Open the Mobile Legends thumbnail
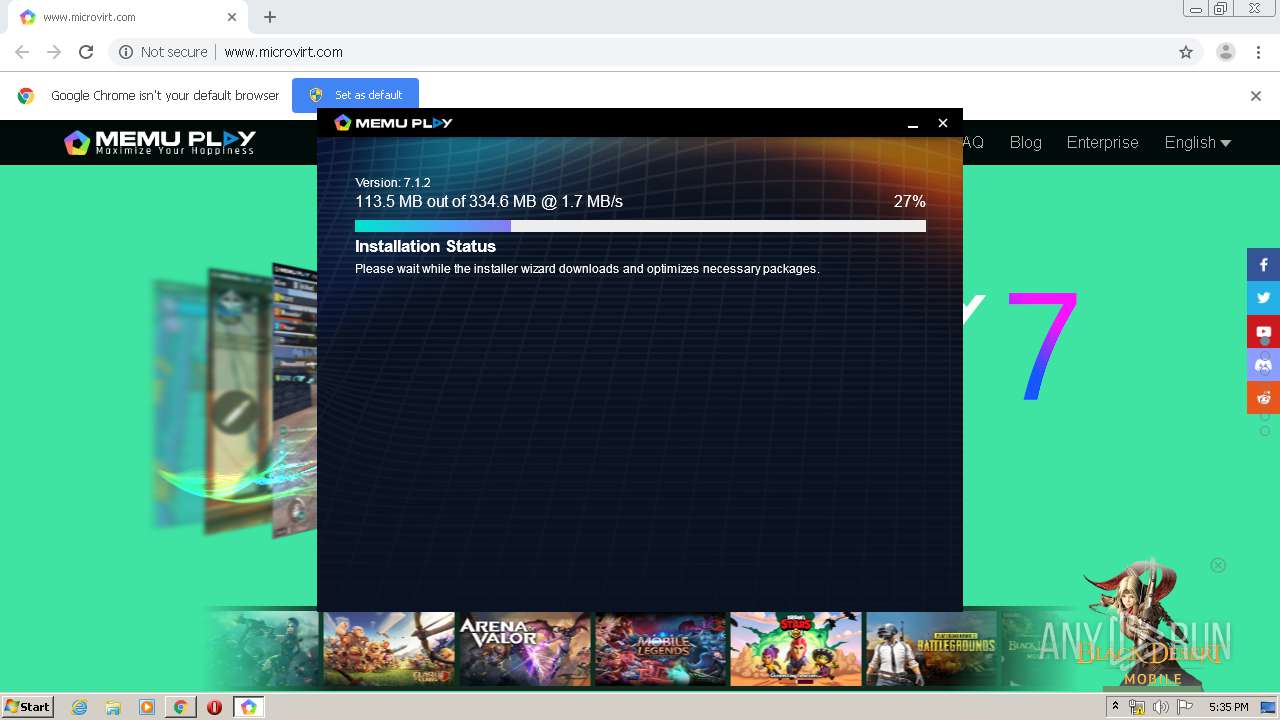The image size is (1280, 720). tap(660, 649)
